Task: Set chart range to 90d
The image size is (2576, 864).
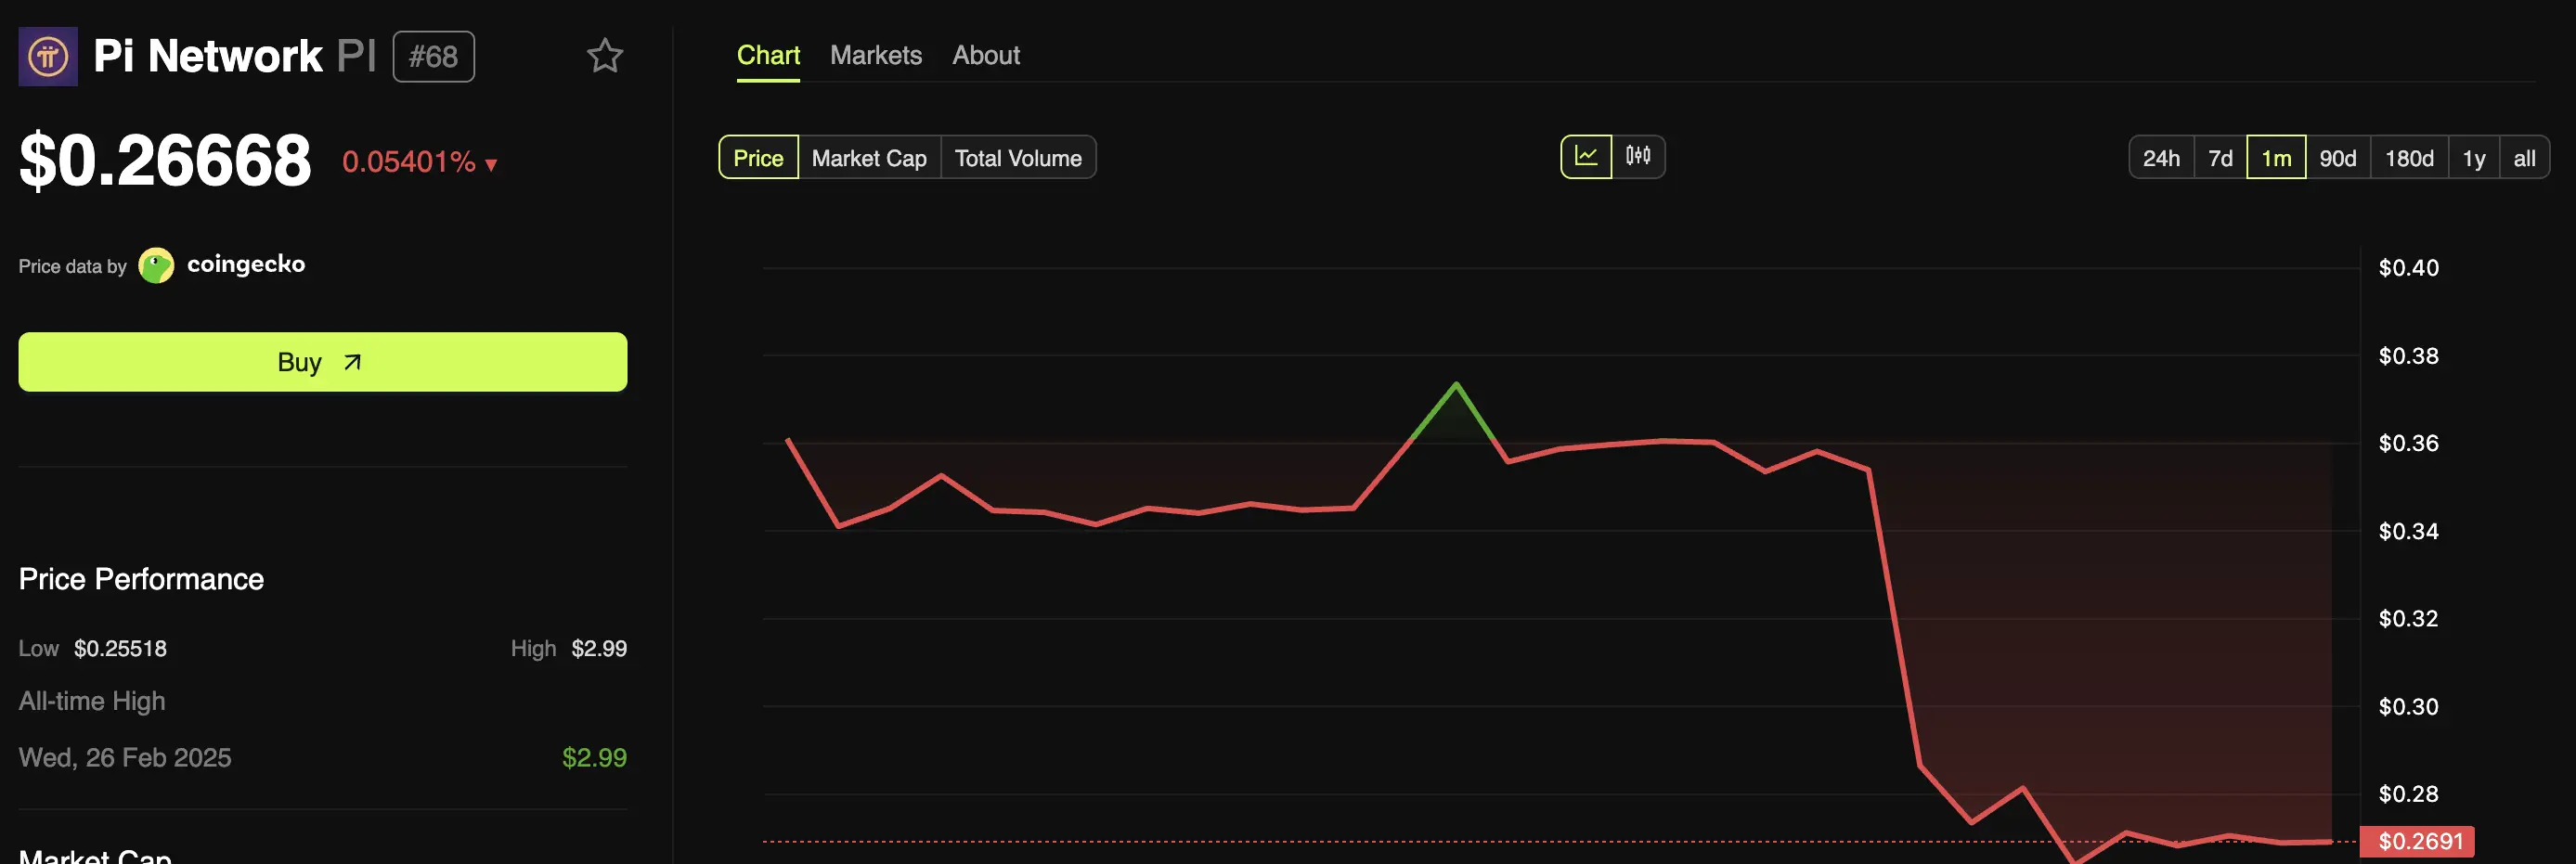Action: [2338, 157]
